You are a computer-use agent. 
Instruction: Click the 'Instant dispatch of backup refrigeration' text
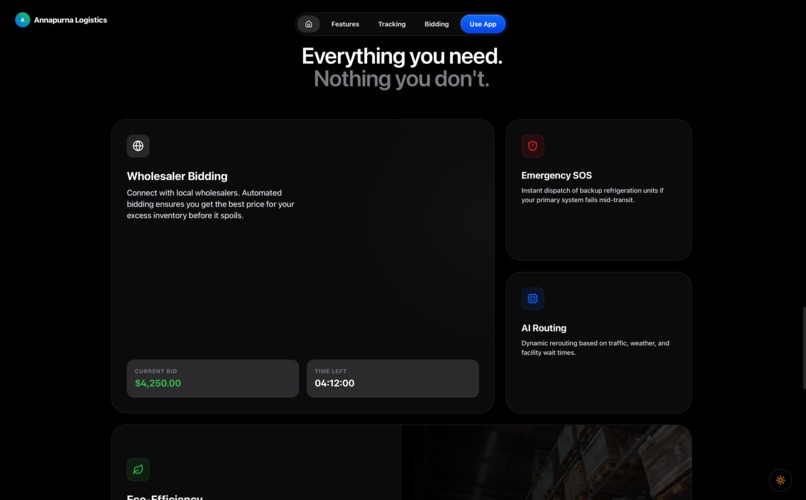pos(592,195)
